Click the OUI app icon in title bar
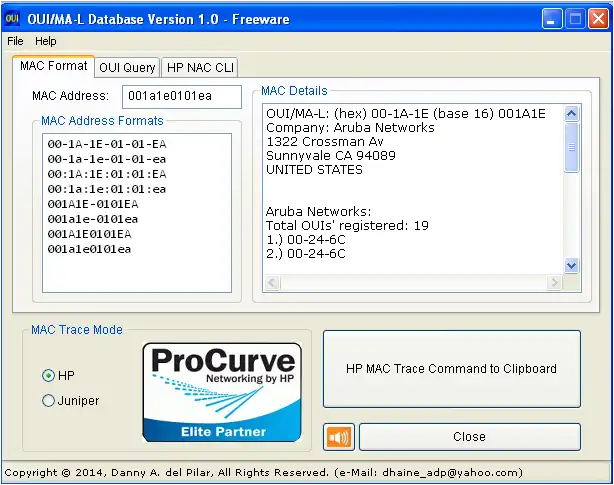The image size is (614, 485). [13, 18]
